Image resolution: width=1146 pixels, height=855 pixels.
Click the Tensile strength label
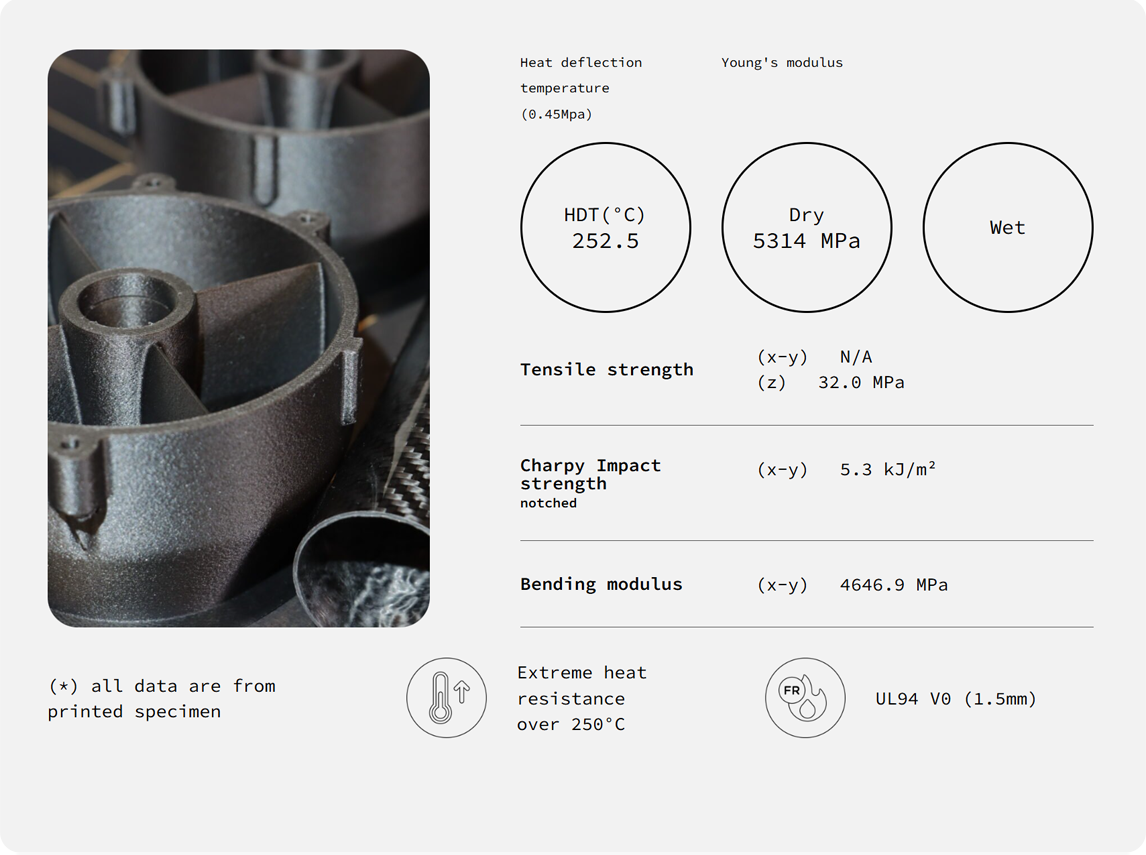606,369
